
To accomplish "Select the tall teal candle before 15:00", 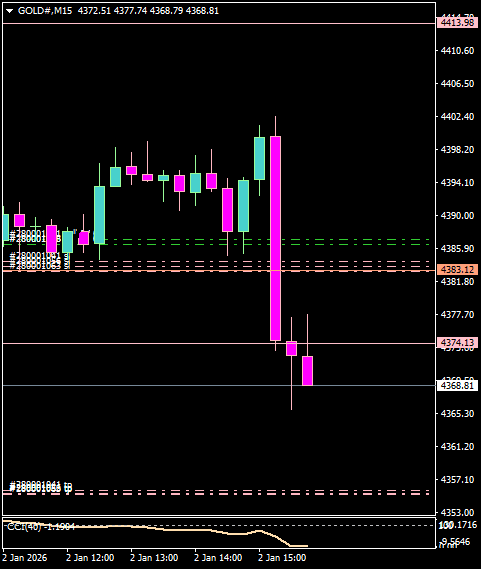I will click(259, 158).
